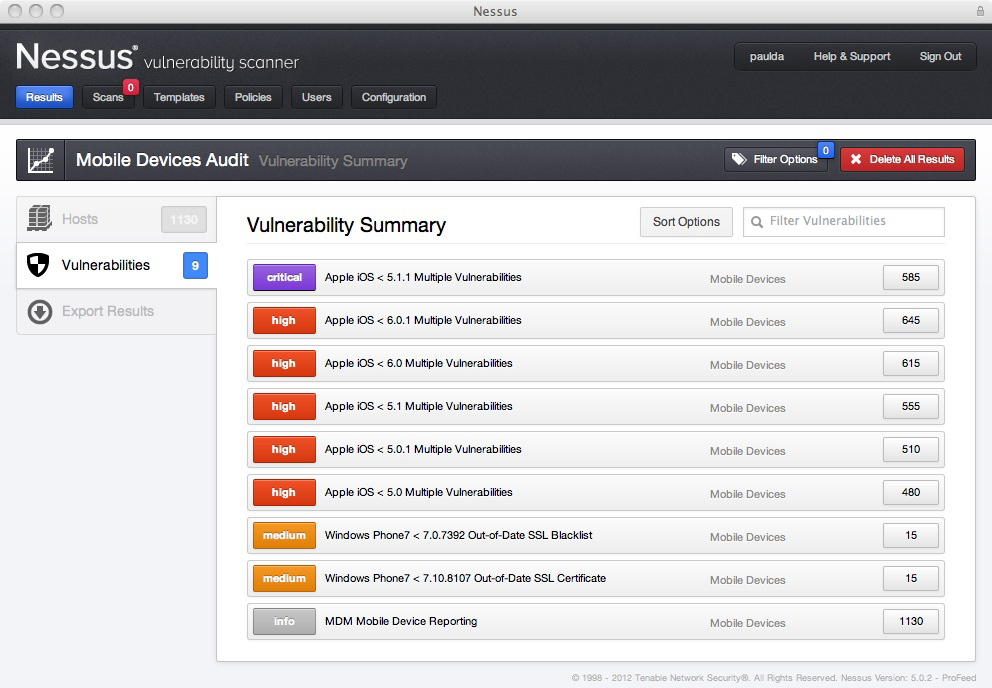The image size is (992, 688).
Task: Open Filter Options
Action: click(x=776, y=159)
